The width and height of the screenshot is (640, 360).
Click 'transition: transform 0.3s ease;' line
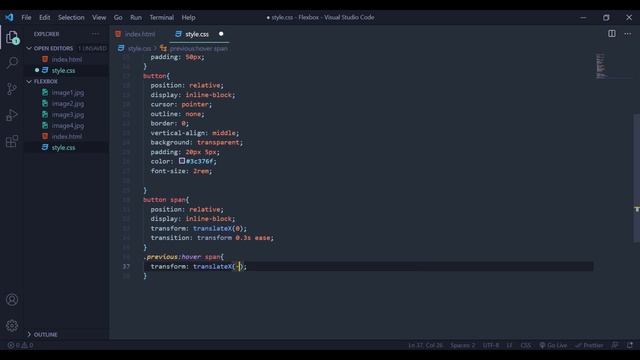[x=212, y=238]
